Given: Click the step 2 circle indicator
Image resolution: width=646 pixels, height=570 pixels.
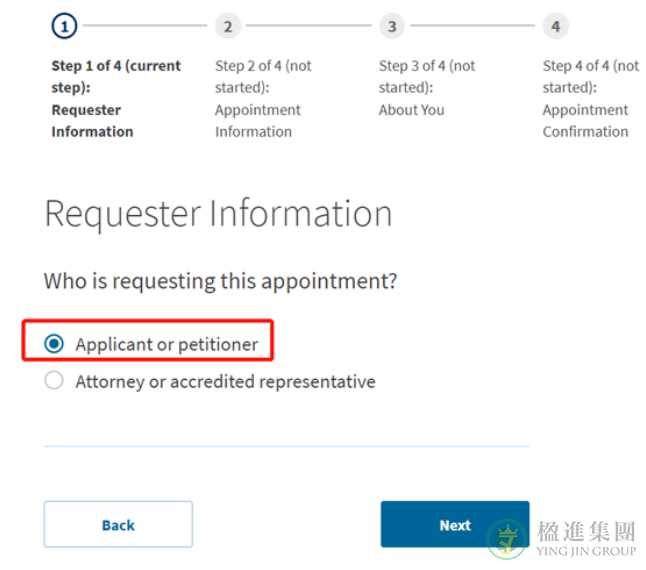Looking at the screenshot, I should [x=228, y=26].
